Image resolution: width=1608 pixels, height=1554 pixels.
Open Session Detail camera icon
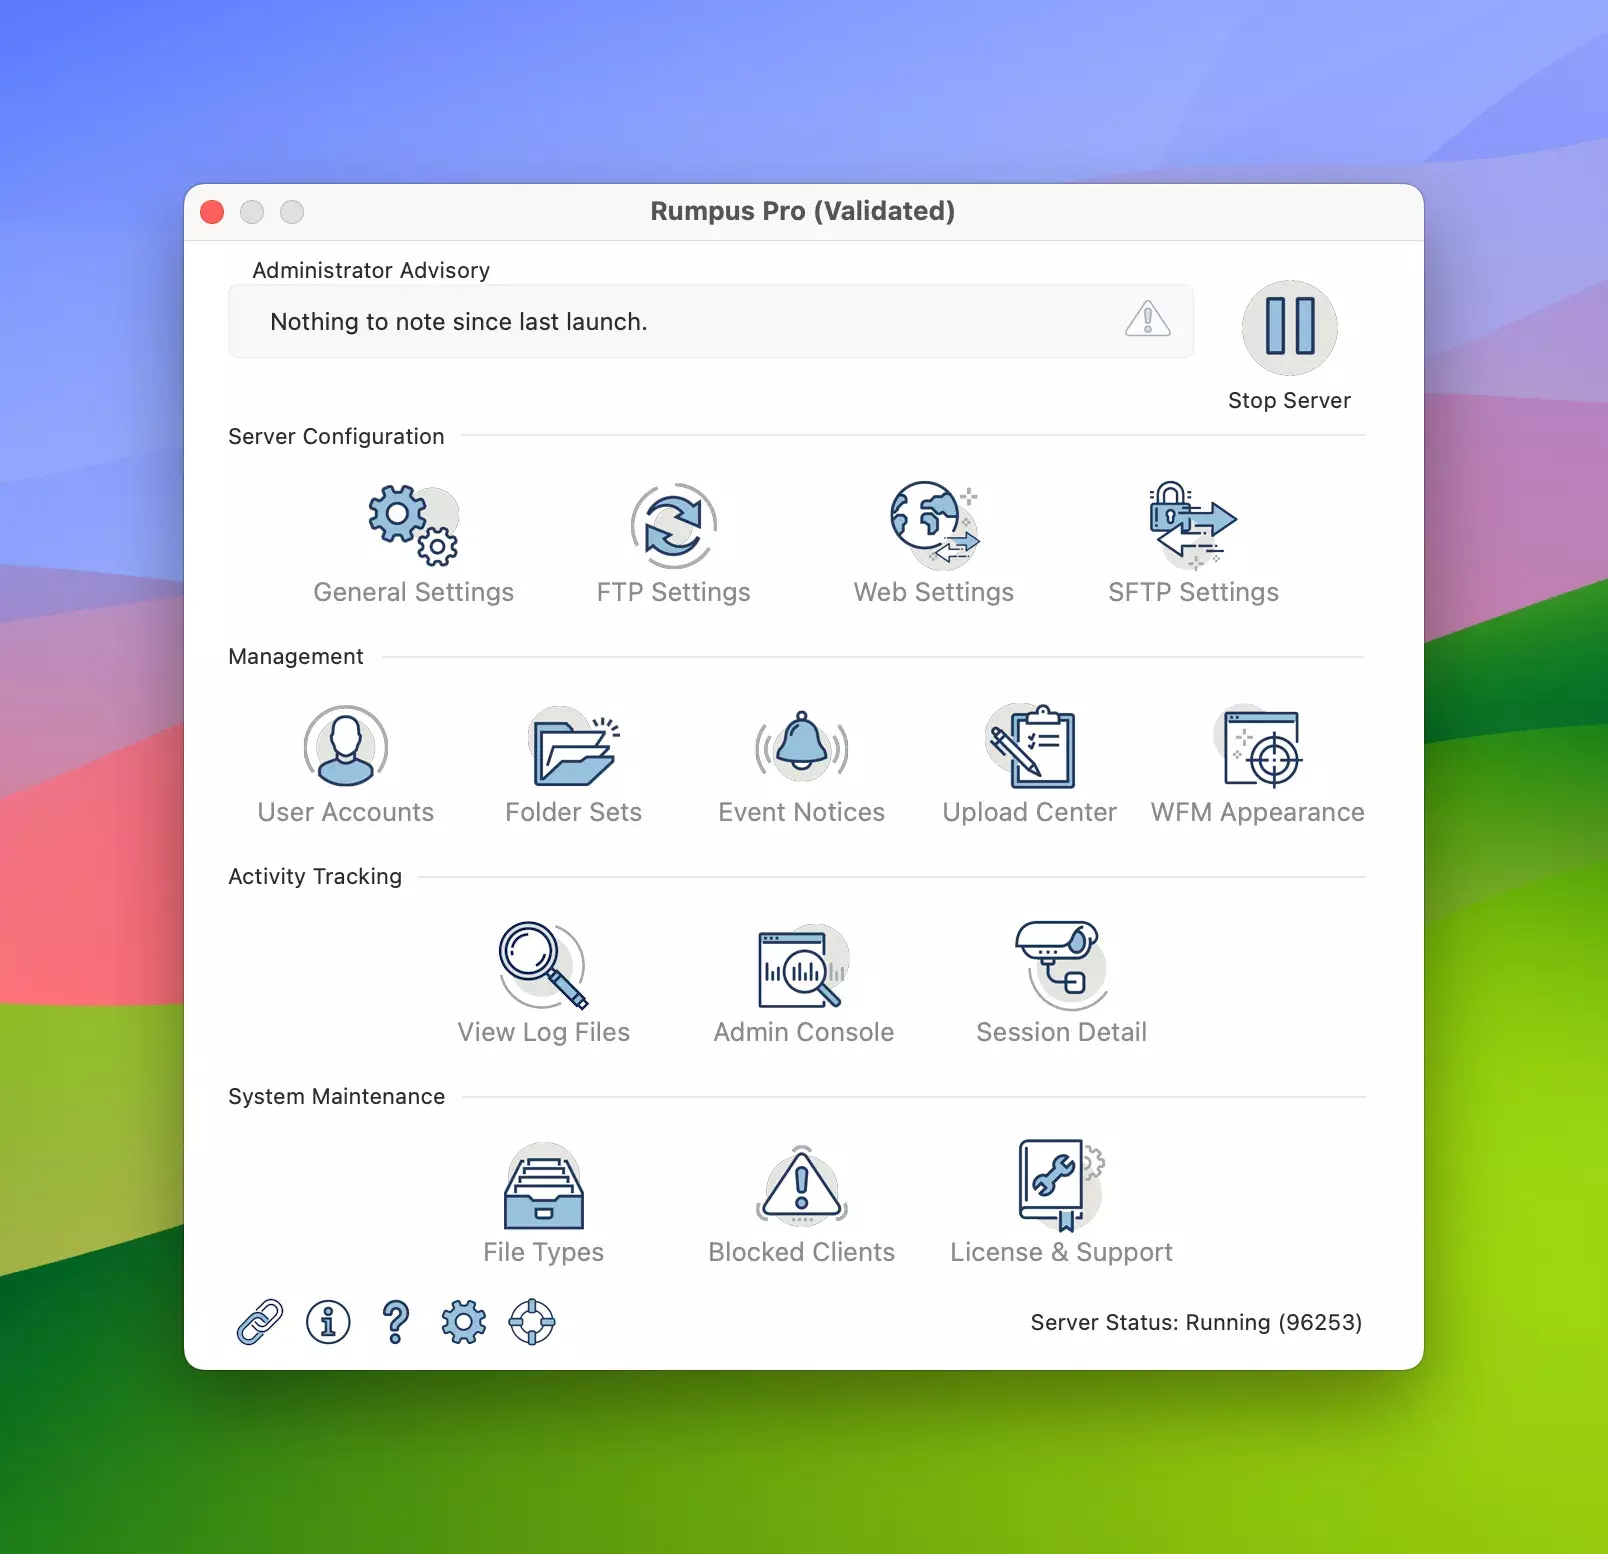pos(1061,966)
